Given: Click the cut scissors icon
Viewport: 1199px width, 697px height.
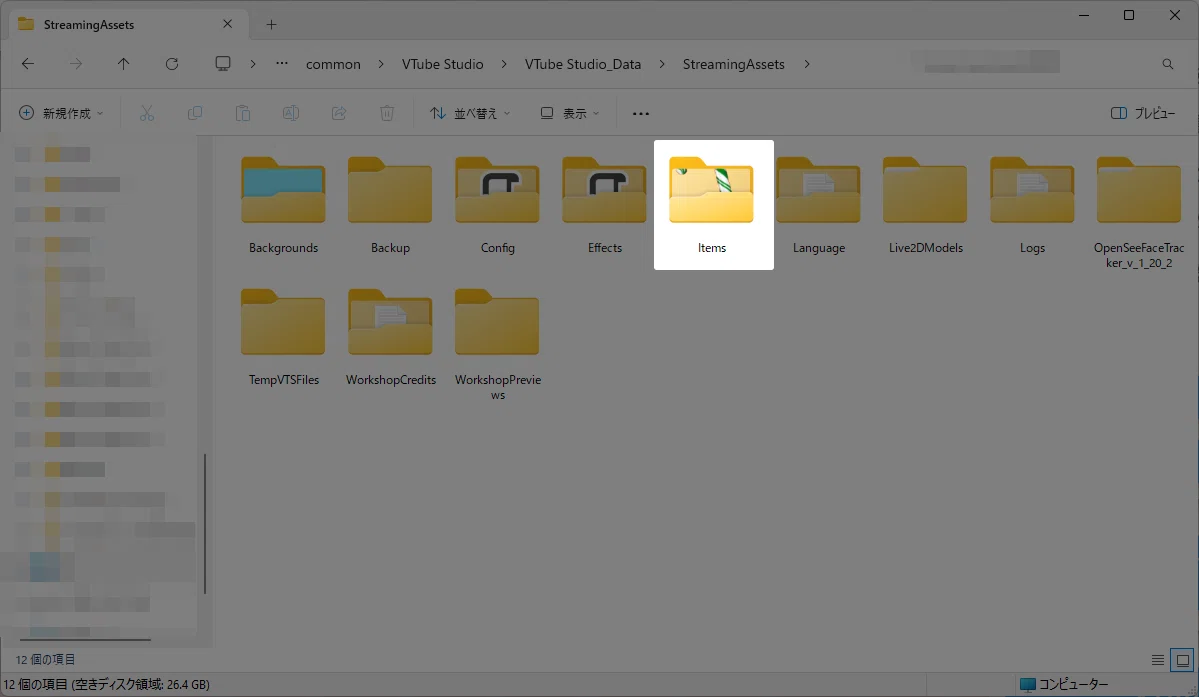Looking at the screenshot, I should (x=147, y=113).
